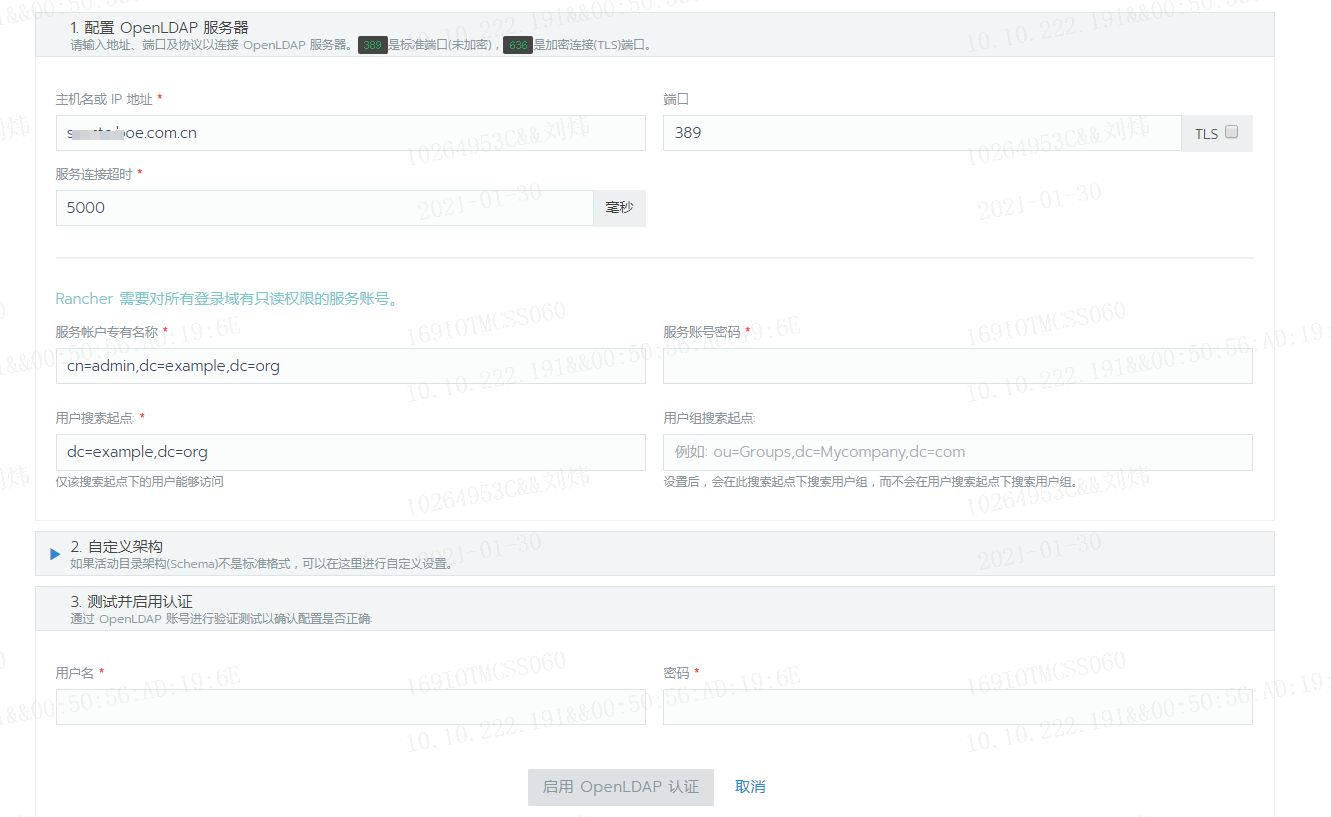
Task: Click the 用户组搜索起点 input field
Action: (x=958, y=452)
